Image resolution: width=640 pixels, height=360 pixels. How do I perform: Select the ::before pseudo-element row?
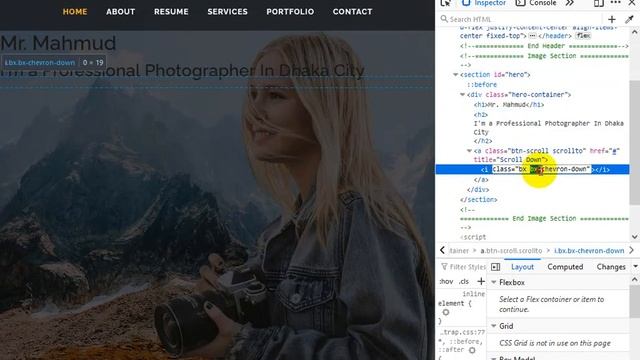482,85
